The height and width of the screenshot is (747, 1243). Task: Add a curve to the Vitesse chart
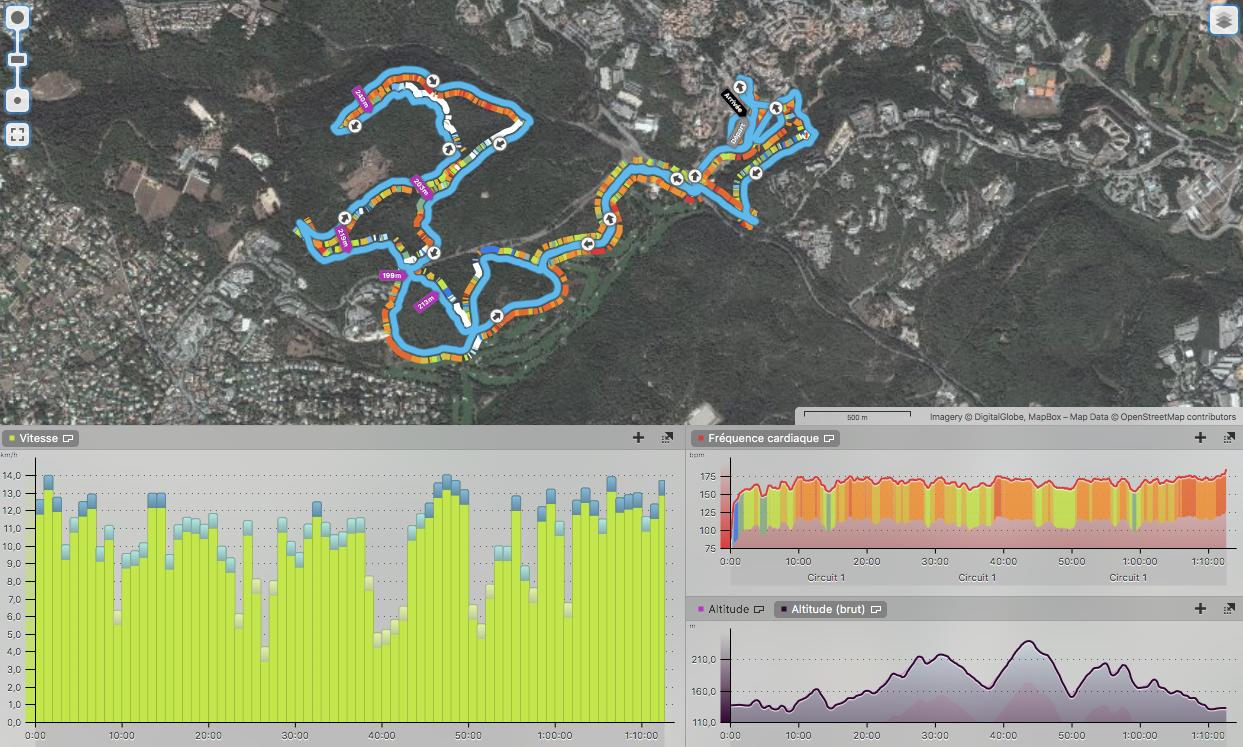click(x=638, y=437)
